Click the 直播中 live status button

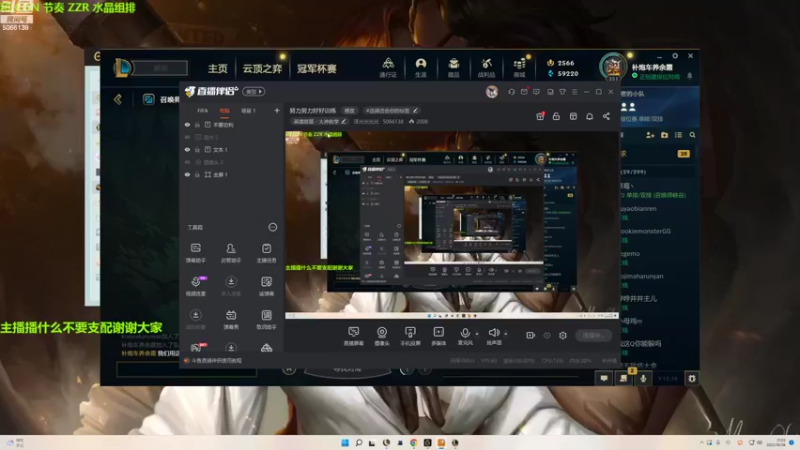pos(593,335)
